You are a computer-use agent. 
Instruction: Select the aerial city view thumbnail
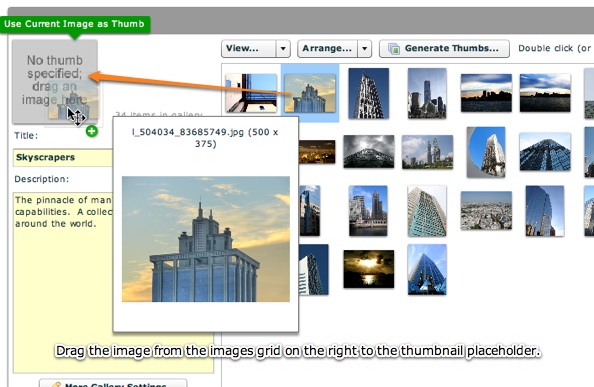point(486,211)
